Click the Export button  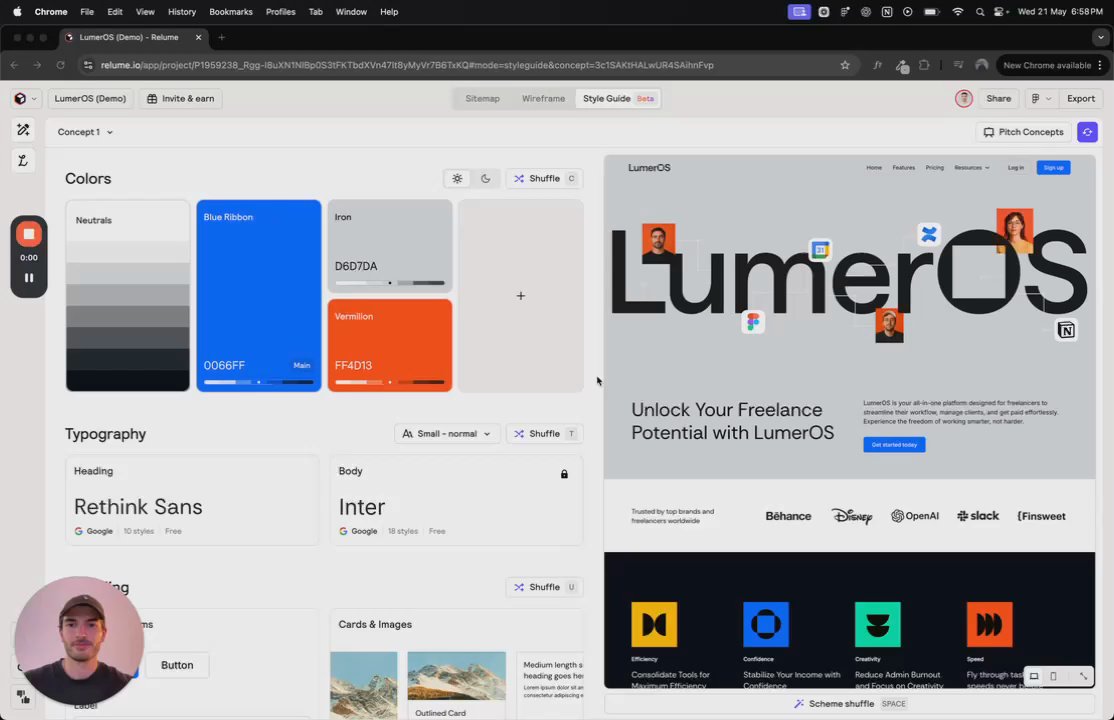[x=1081, y=99]
